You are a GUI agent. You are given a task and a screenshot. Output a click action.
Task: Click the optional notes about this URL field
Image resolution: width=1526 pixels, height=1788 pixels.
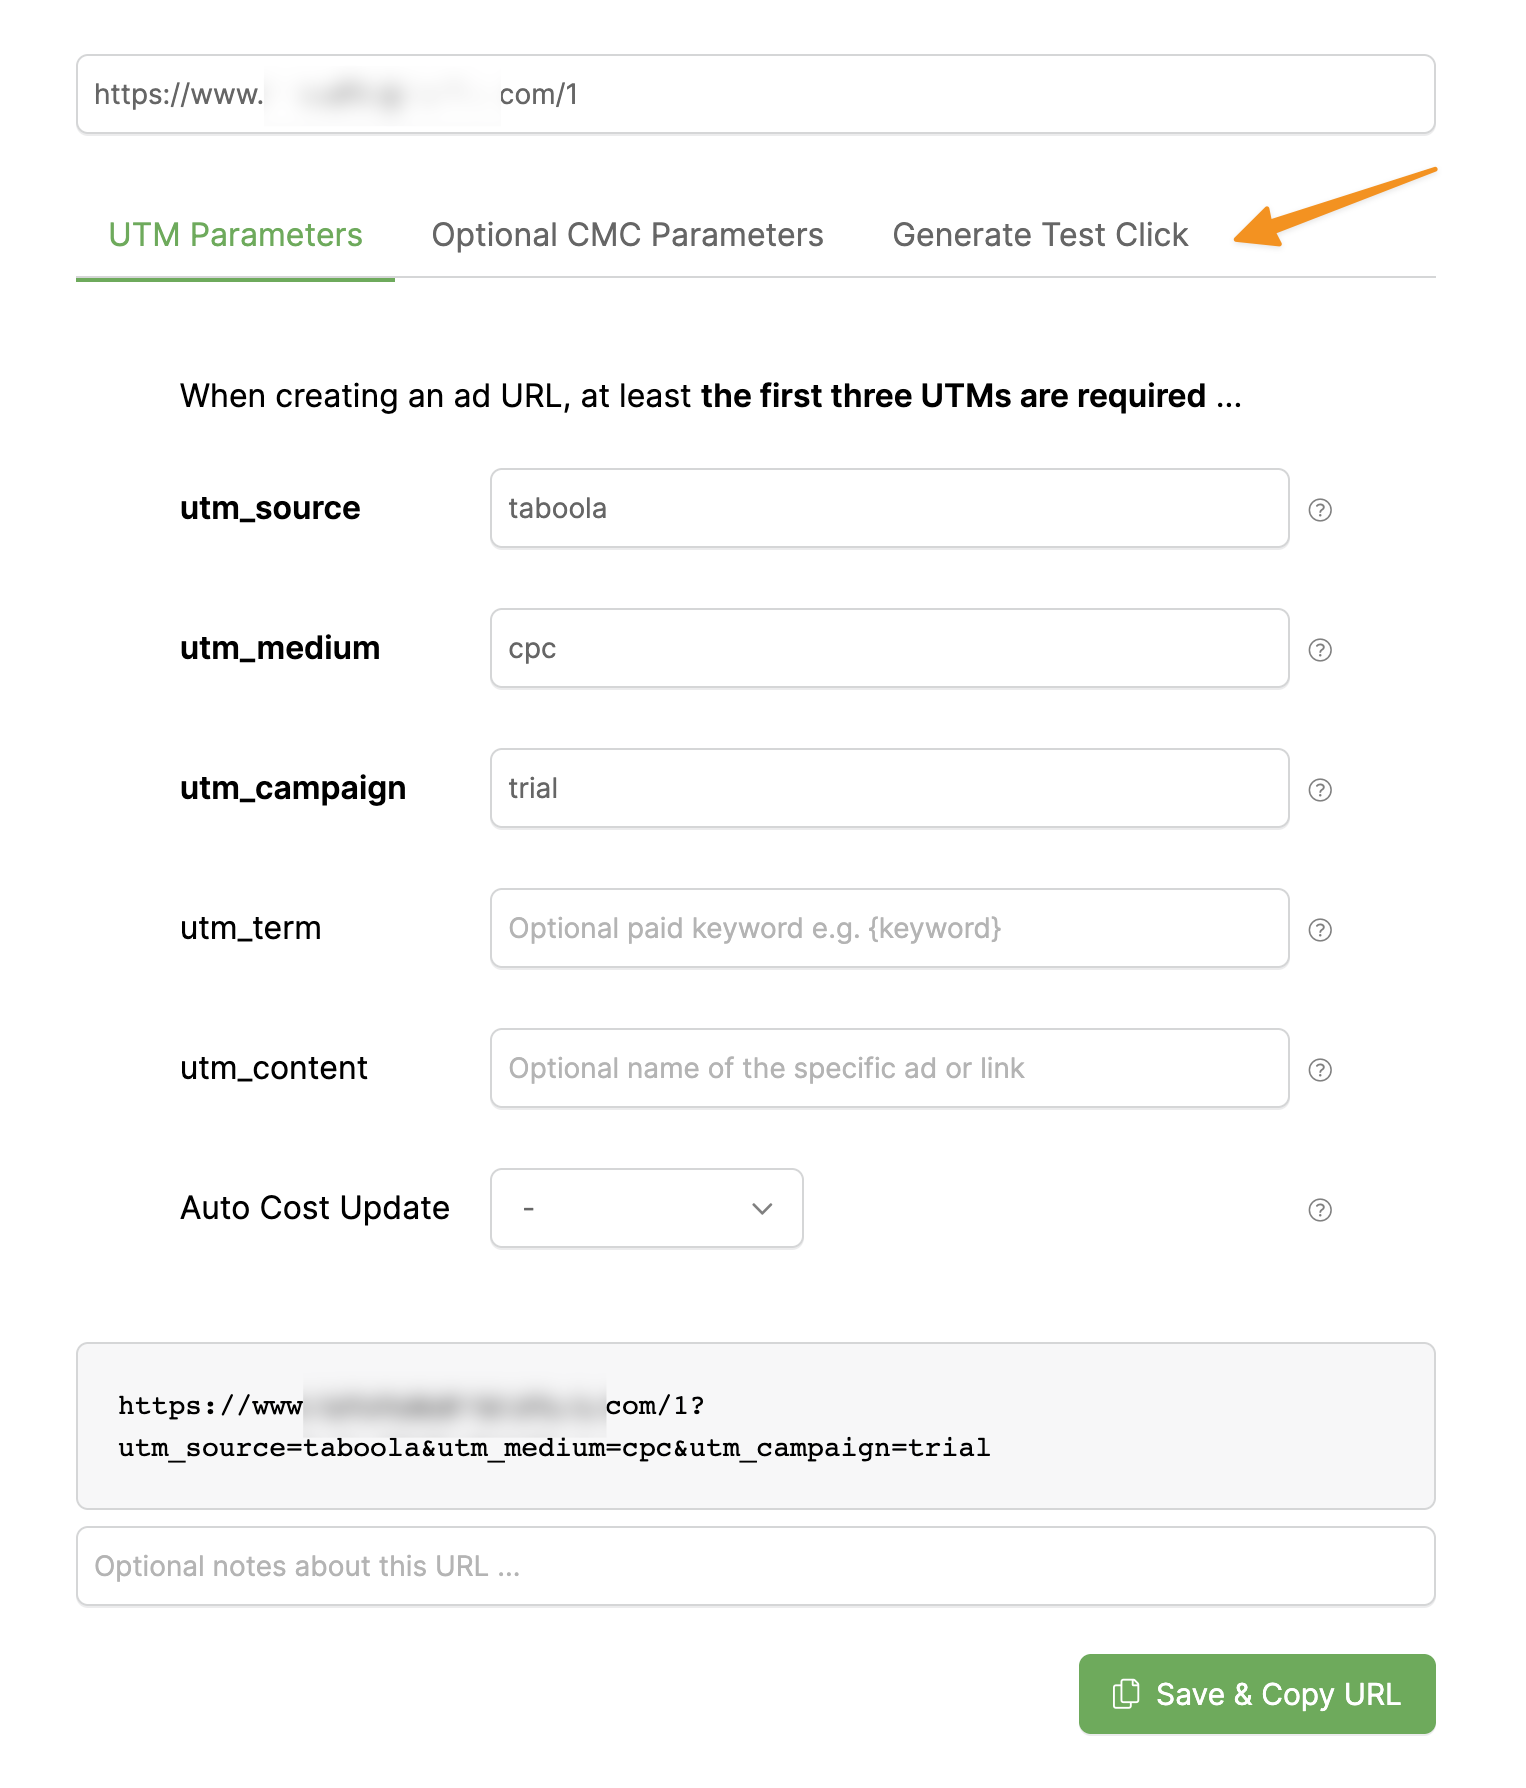click(755, 1566)
